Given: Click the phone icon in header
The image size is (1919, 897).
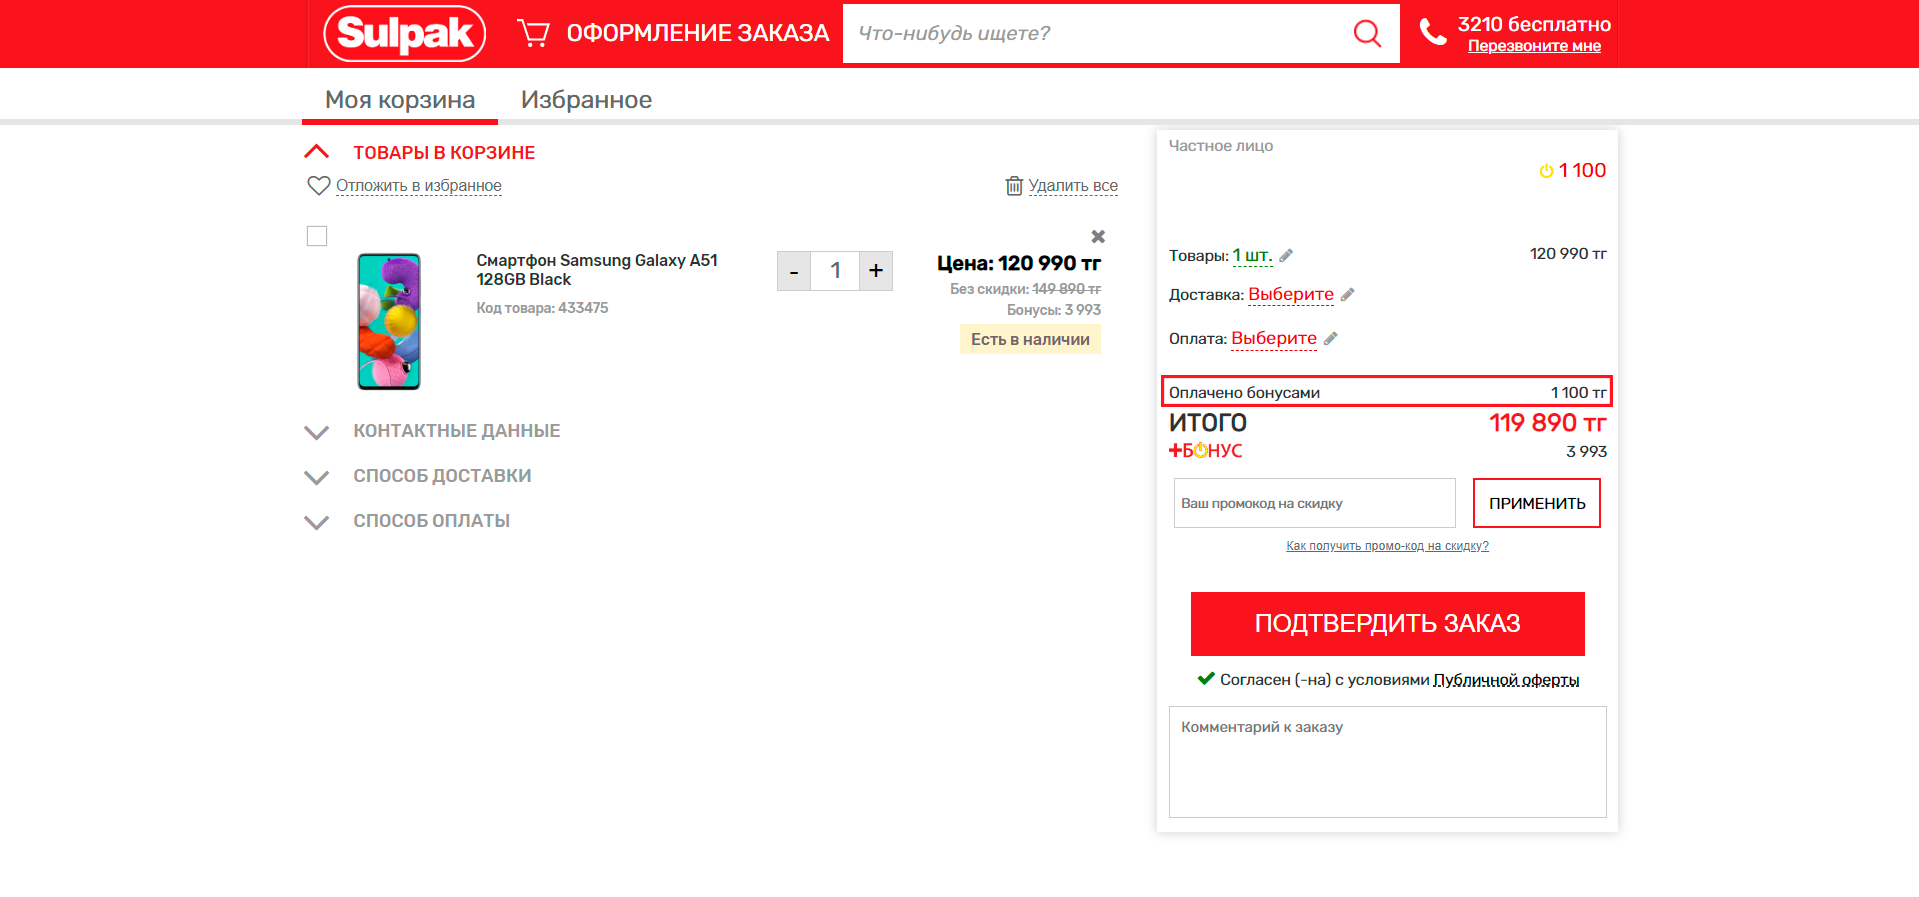Looking at the screenshot, I should pos(1433,32).
